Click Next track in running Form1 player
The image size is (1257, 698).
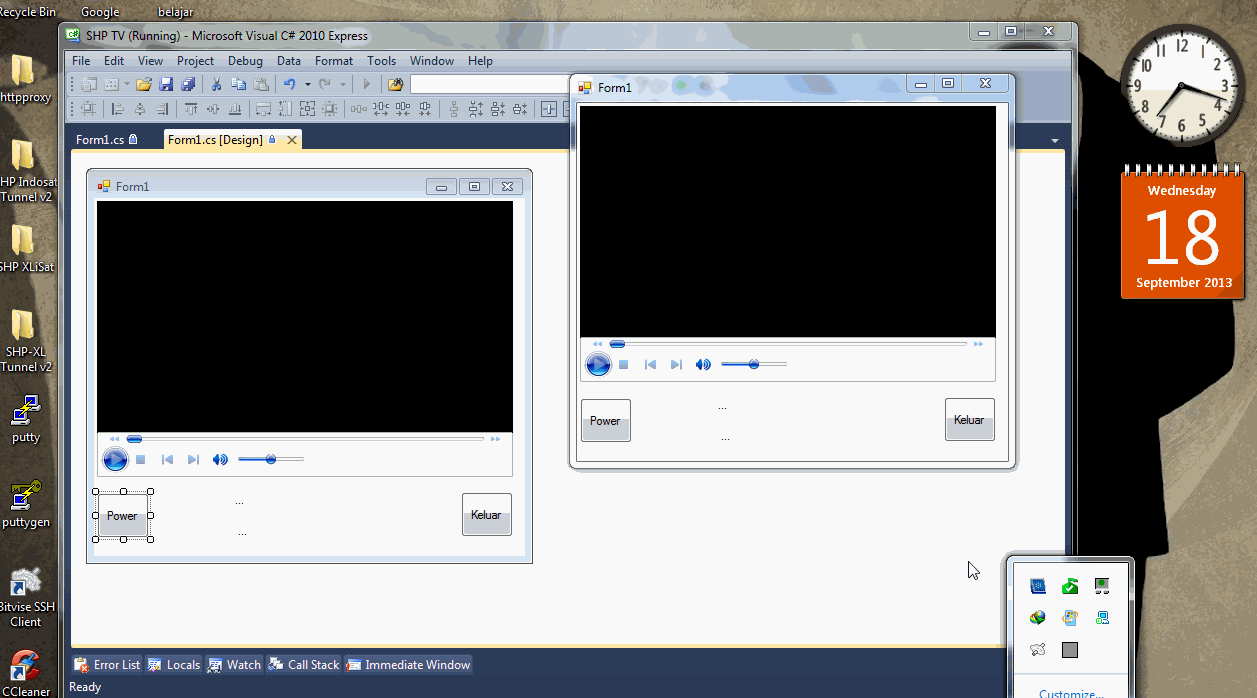(x=676, y=365)
